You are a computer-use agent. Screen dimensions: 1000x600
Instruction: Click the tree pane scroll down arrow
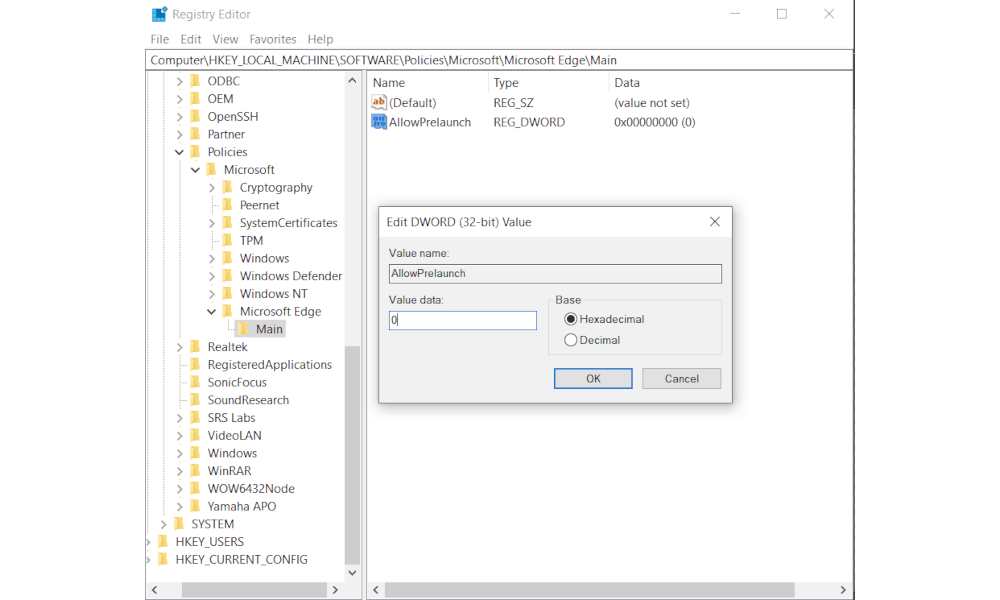[x=352, y=573]
